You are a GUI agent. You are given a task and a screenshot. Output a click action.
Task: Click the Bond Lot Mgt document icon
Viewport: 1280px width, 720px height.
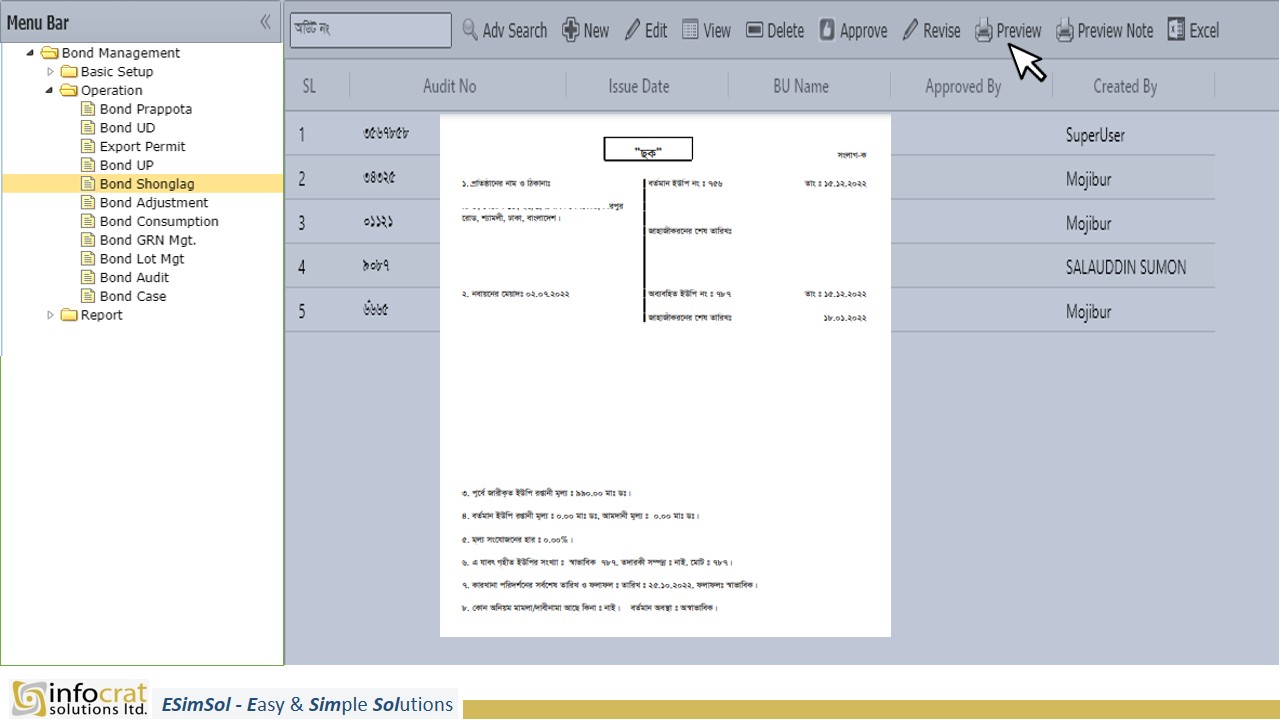click(88, 259)
